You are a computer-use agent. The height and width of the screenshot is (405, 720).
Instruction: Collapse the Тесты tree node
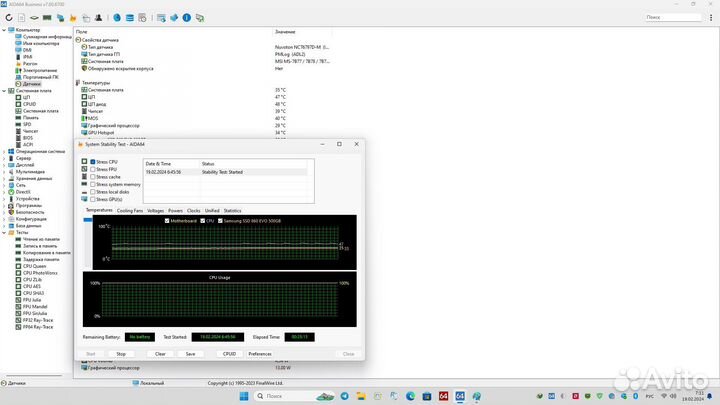4,231
